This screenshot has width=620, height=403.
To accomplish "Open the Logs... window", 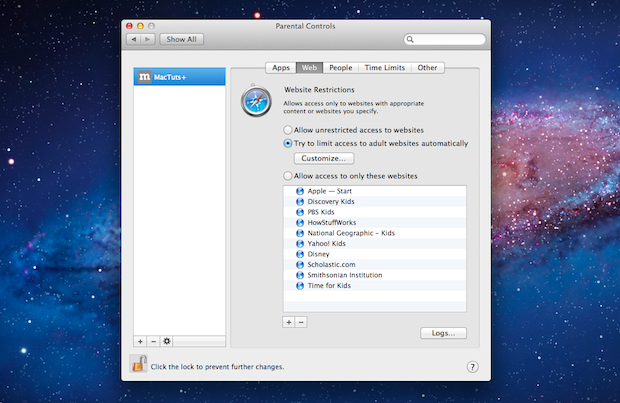I will [x=443, y=333].
